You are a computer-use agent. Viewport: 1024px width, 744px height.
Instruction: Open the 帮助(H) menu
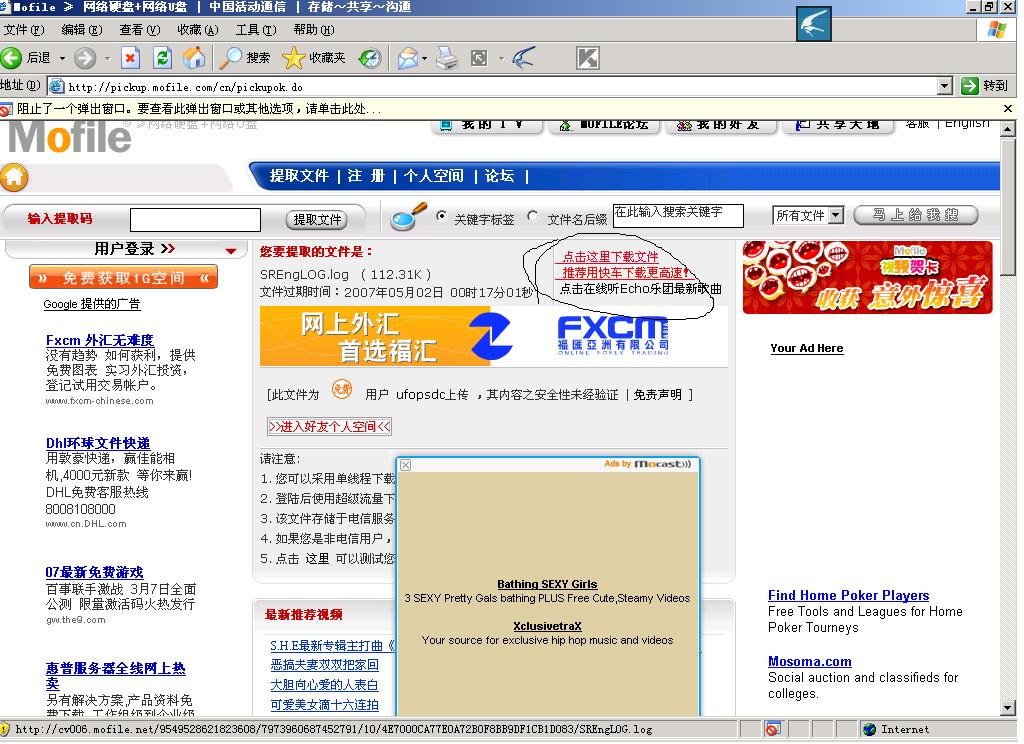click(x=314, y=30)
